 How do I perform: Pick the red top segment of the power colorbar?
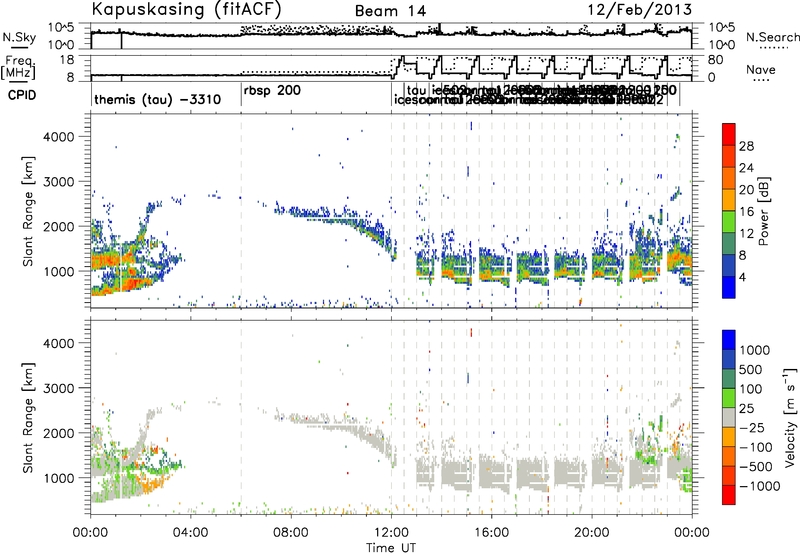pos(729,134)
